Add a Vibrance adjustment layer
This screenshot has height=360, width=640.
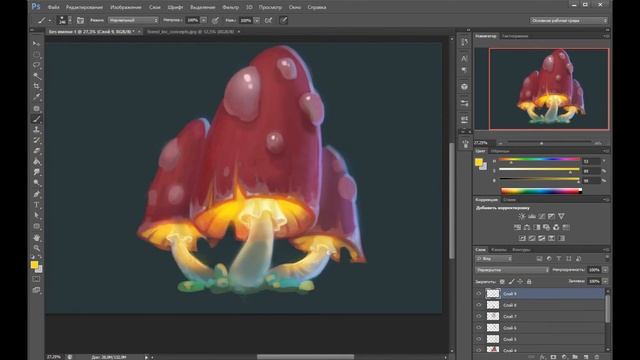pos(561,216)
